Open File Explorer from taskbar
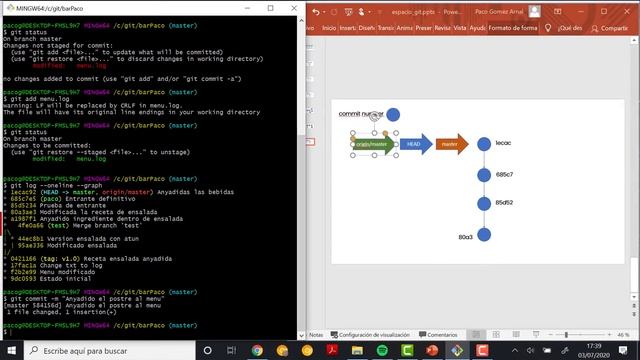The width and height of the screenshot is (640, 360). pyautogui.click(x=357, y=351)
